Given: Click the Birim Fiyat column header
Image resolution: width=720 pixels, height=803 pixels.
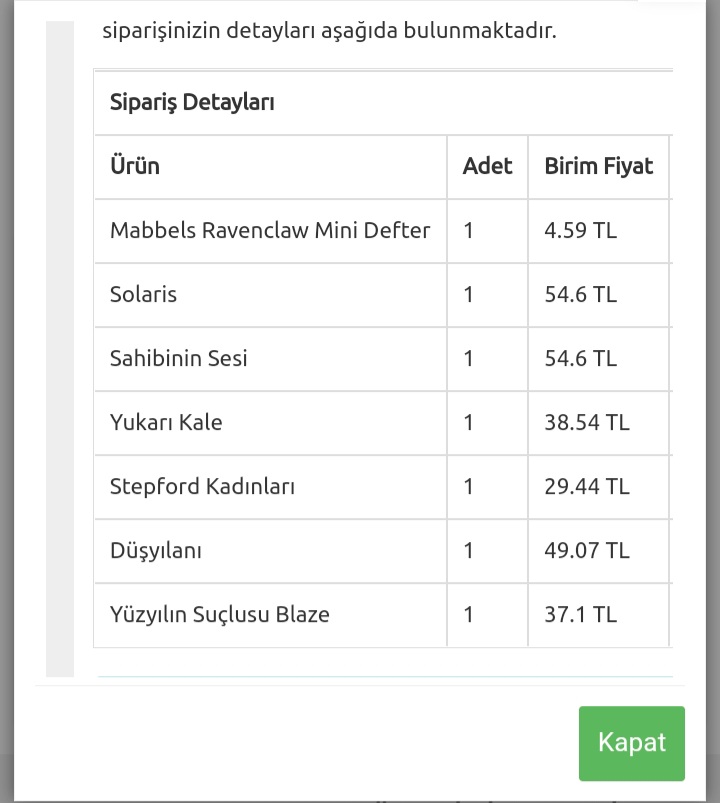Looking at the screenshot, I should (x=598, y=166).
